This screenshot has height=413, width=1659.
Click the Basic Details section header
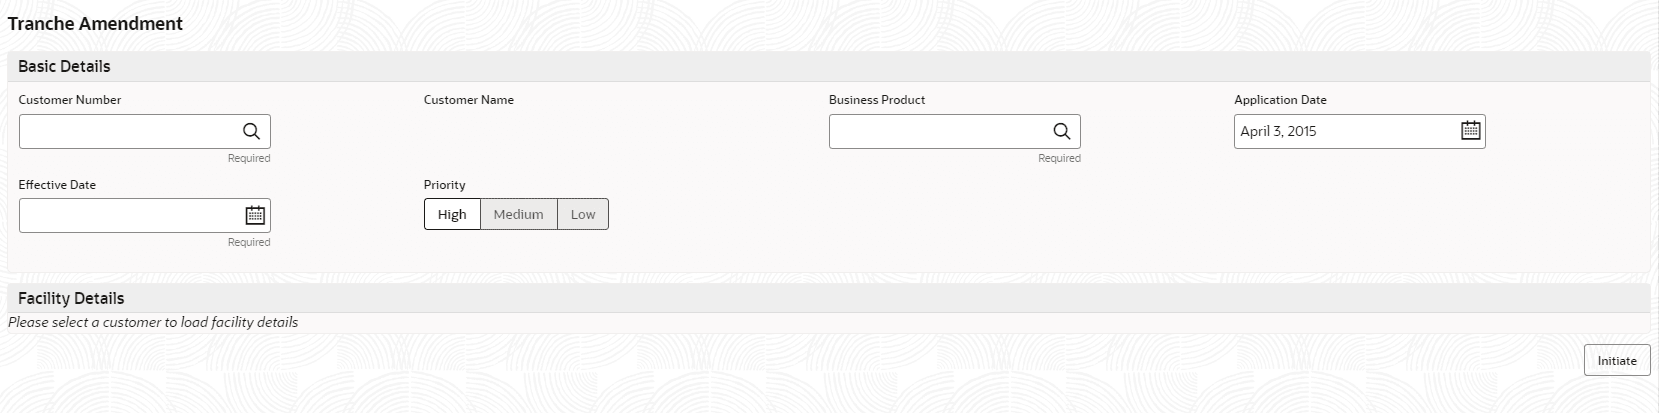(64, 66)
